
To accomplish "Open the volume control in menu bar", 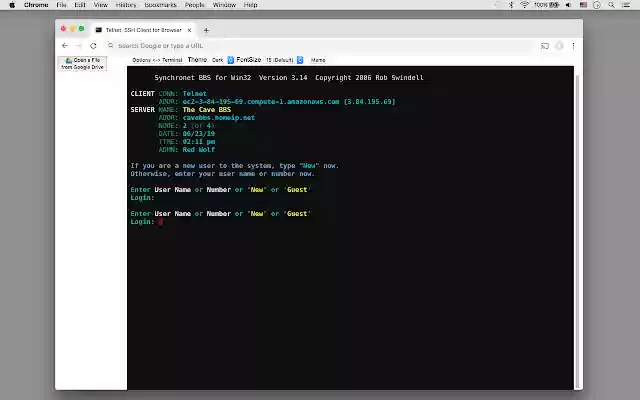I will coord(569,5).
